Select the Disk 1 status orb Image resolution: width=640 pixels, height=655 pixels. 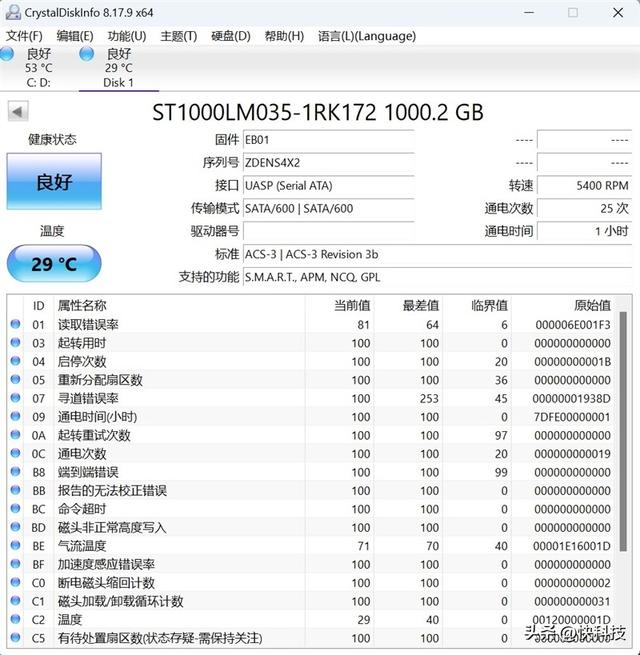(x=86, y=53)
